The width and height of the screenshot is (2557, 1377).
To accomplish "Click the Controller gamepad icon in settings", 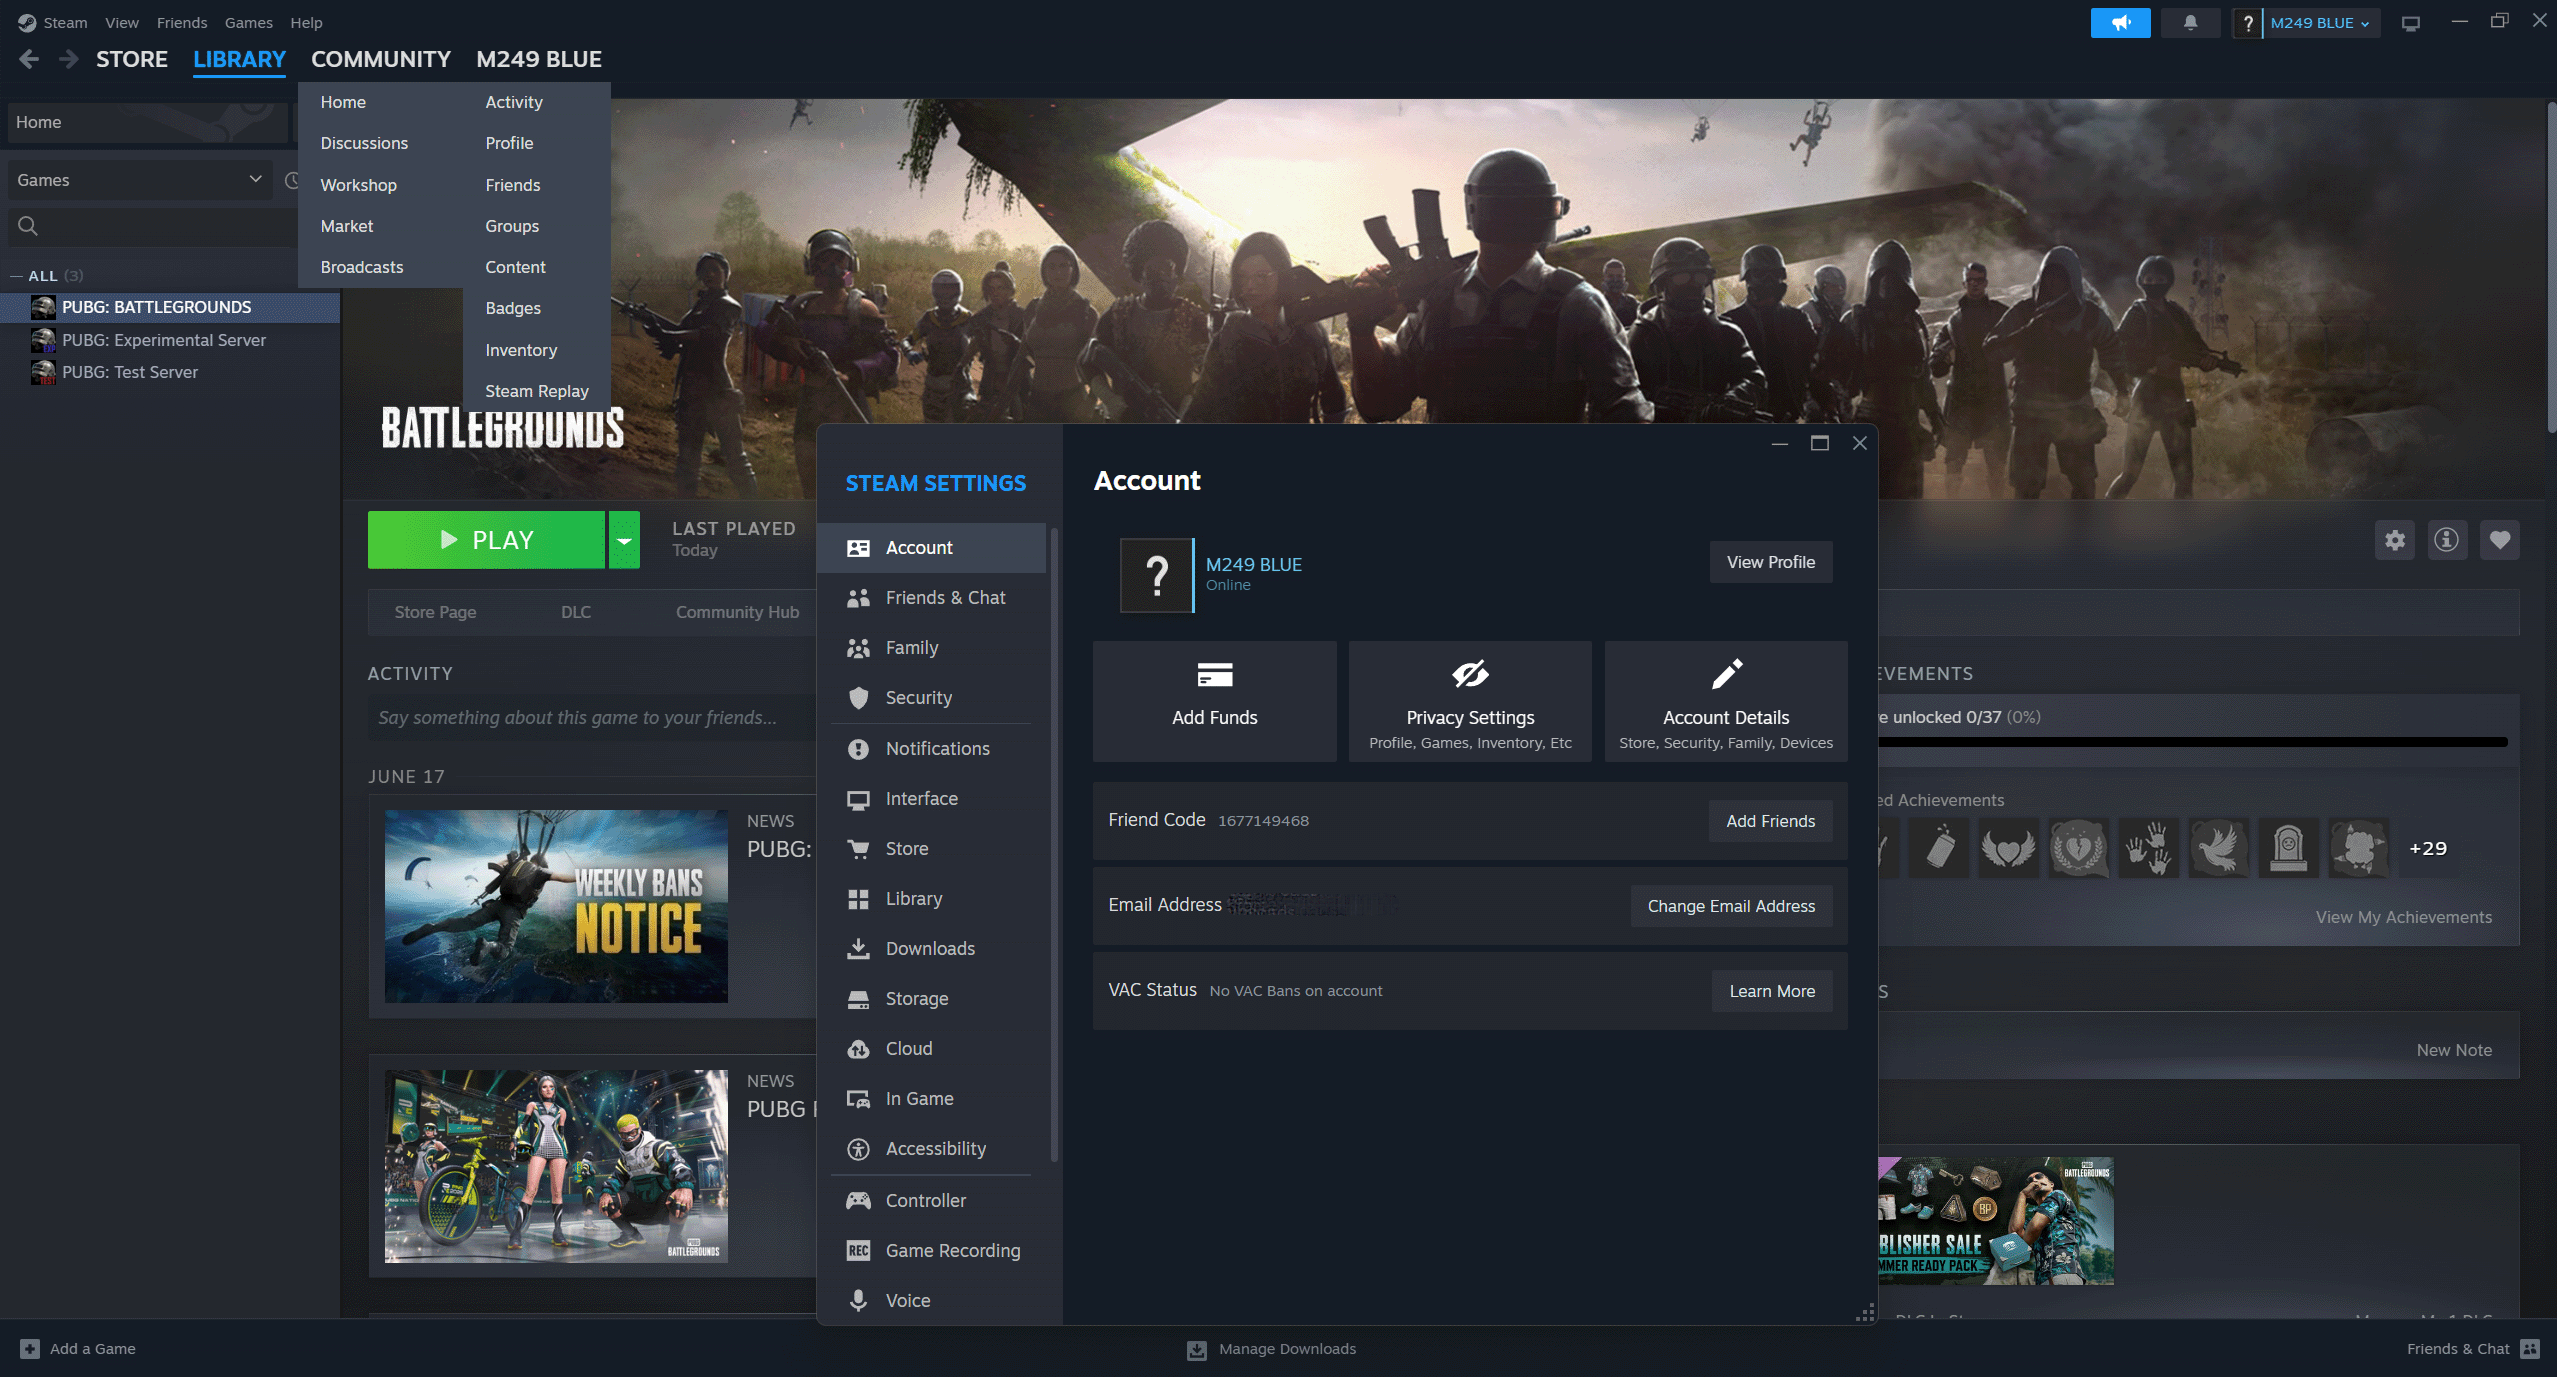I will tap(858, 1201).
